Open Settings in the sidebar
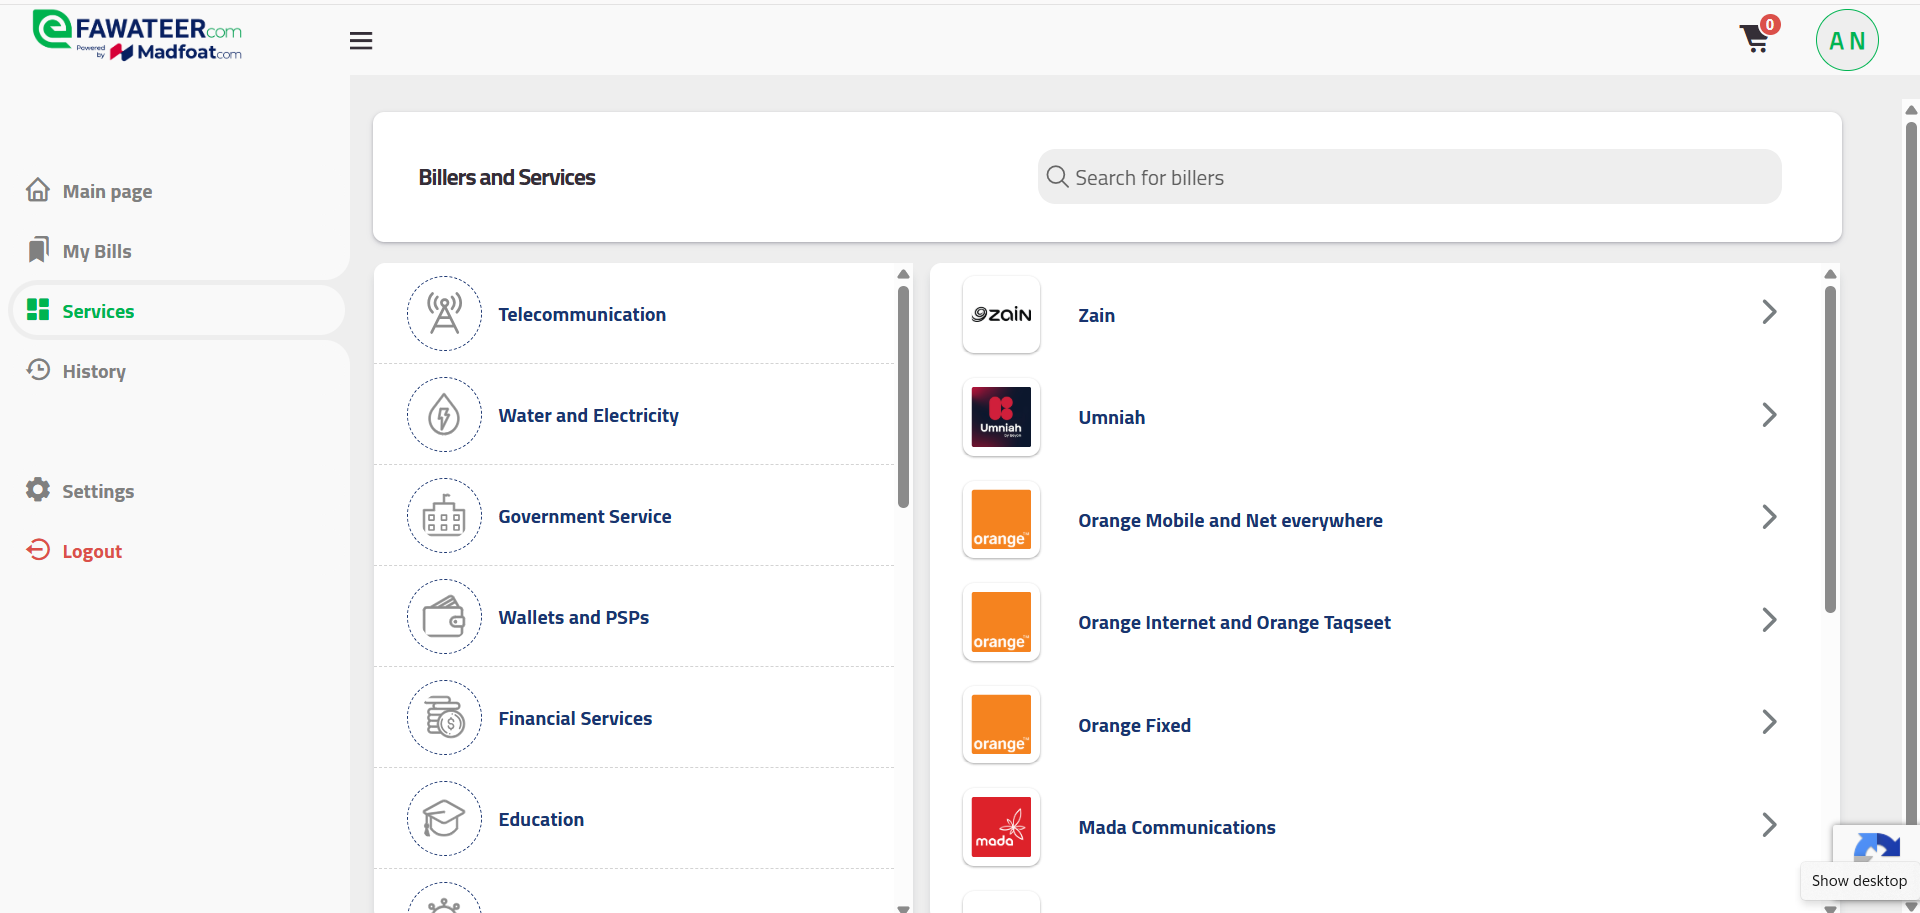 coord(97,492)
